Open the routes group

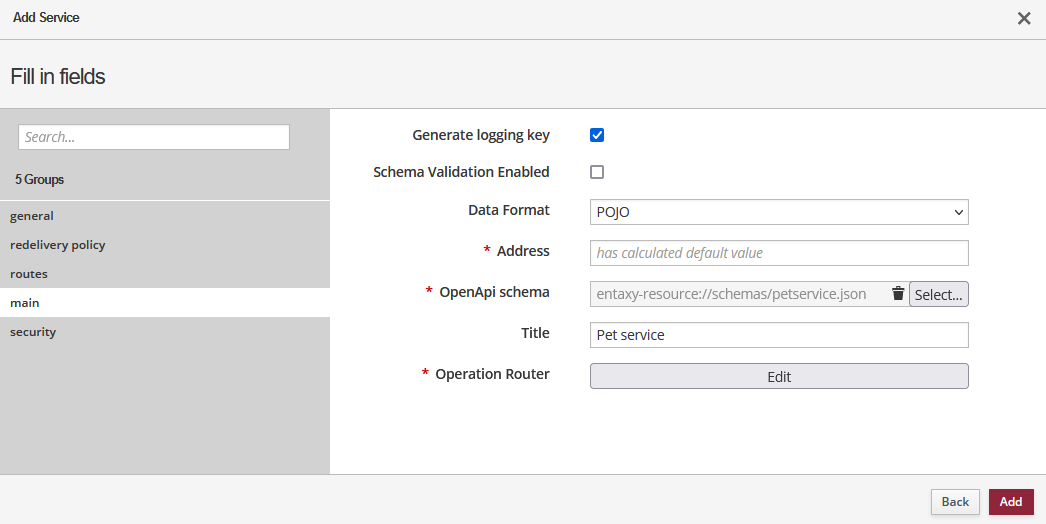pyautogui.click(x=29, y=274)
